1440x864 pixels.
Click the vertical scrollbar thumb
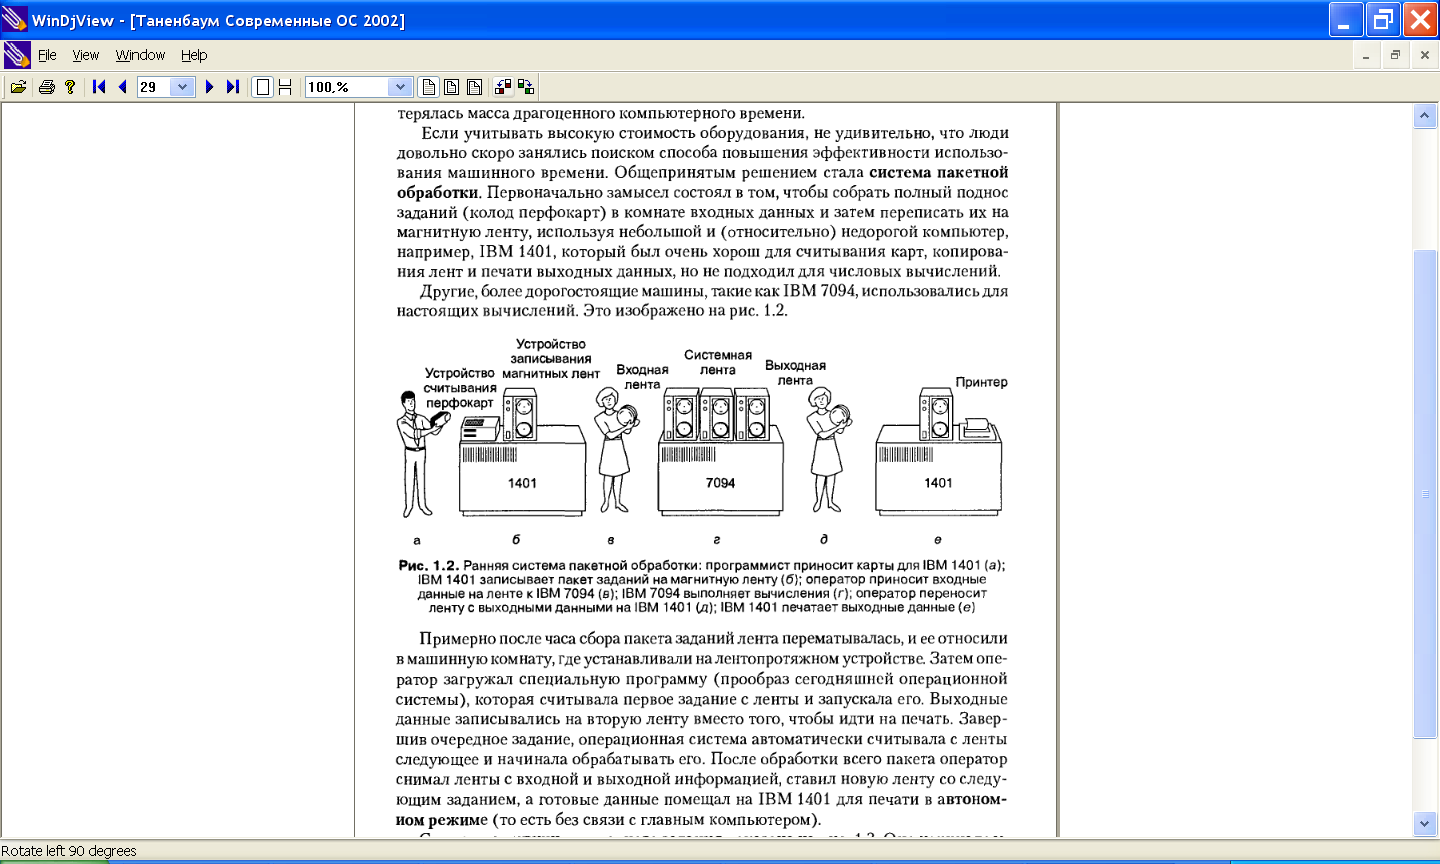1425,494
